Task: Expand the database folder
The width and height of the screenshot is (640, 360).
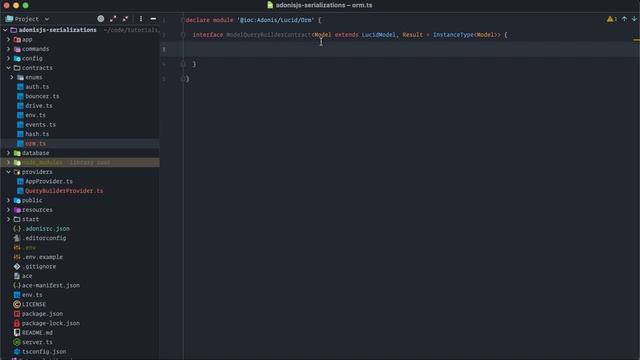Action: pyautogui.click(x=9, y=153)
